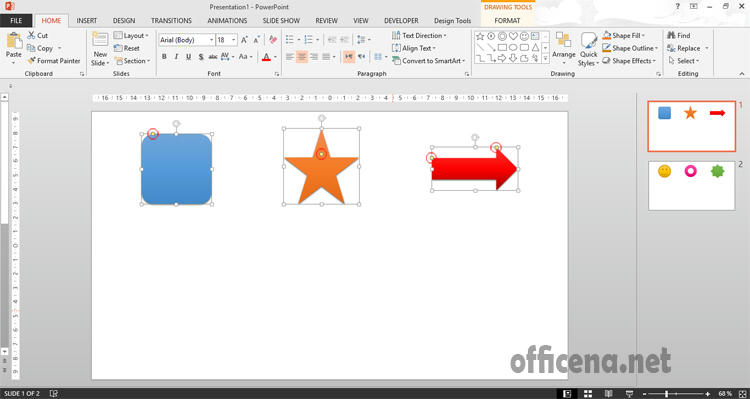Open the font name dropdown
750x399 pixels.
click(212, 40)
